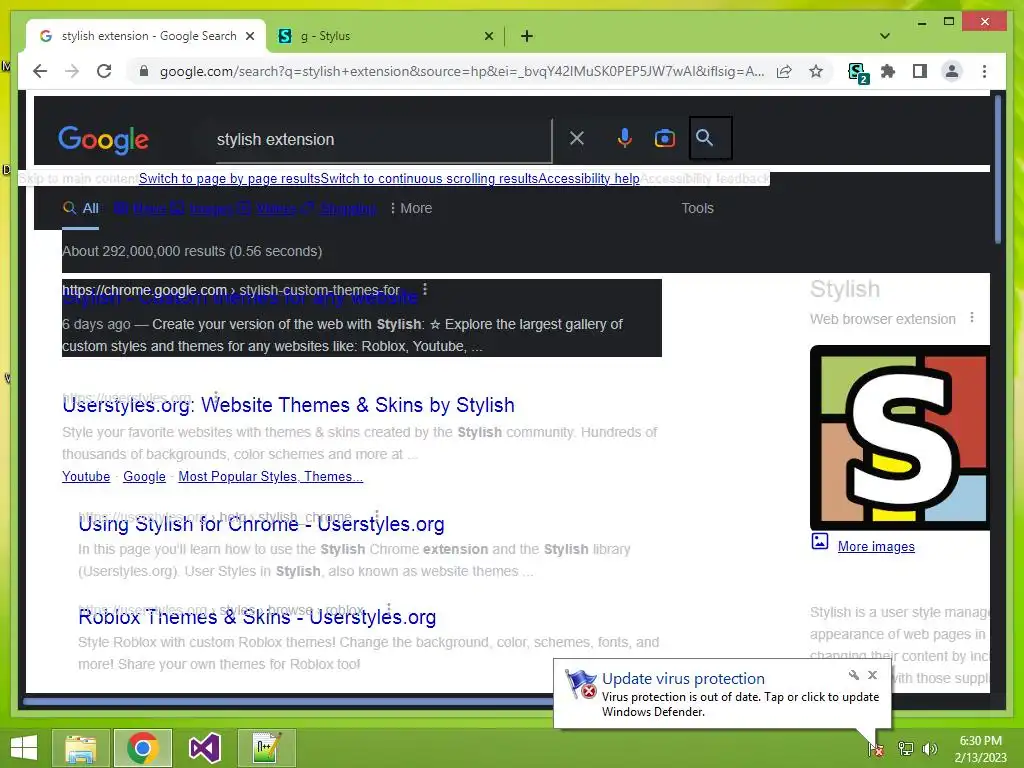Screen dimensions: 1024x768
Task: Click the site padlock icon
Action: [x=144, y=71]
